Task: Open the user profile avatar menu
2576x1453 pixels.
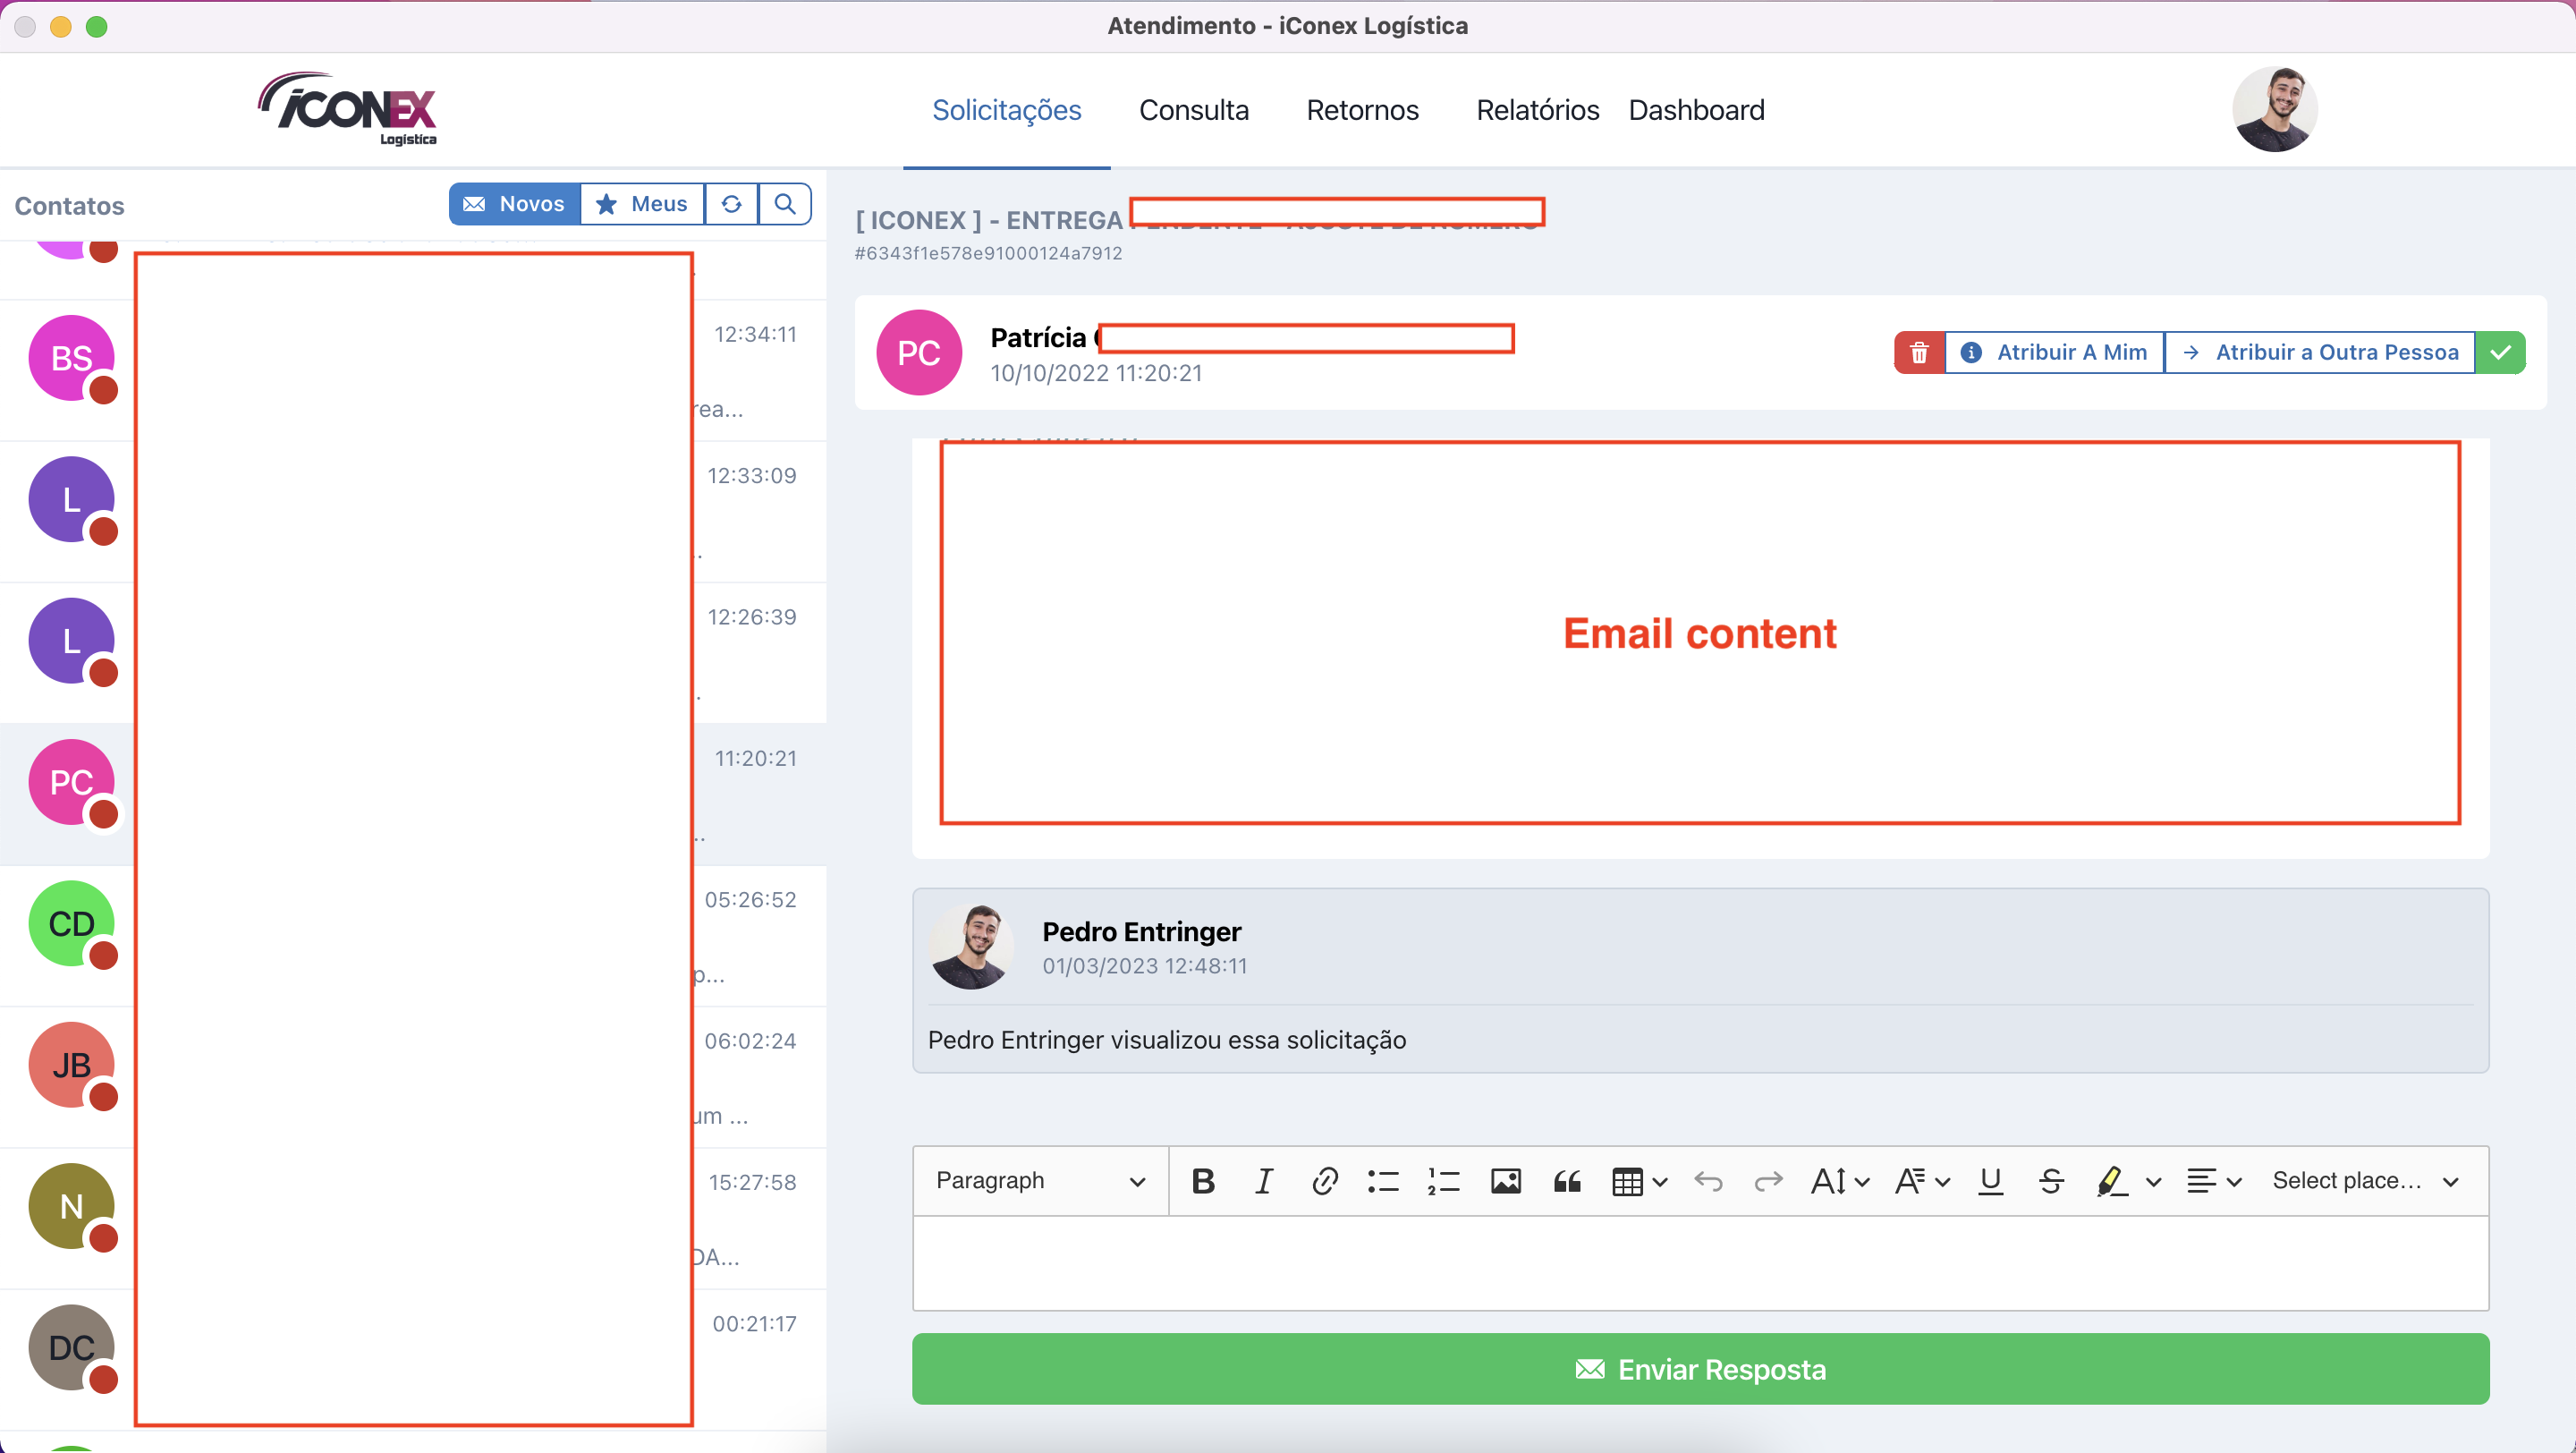Action: pyautogui.click(x=2274, y=109)
